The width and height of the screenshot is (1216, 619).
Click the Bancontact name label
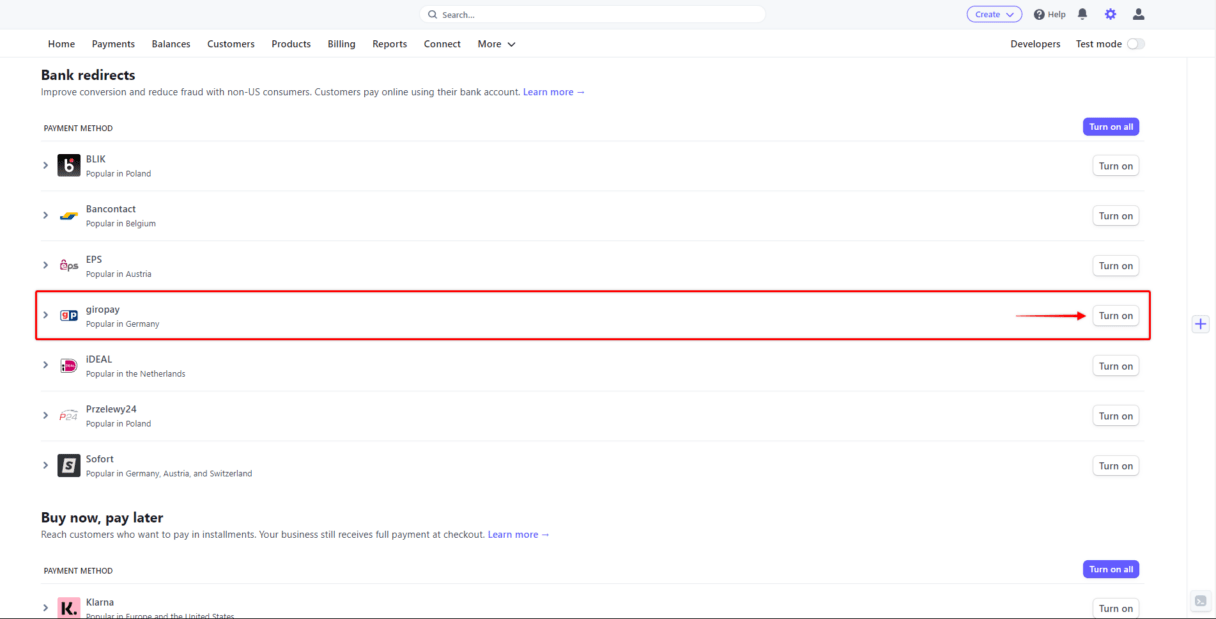pyautogui.click(x=111, y=209)
